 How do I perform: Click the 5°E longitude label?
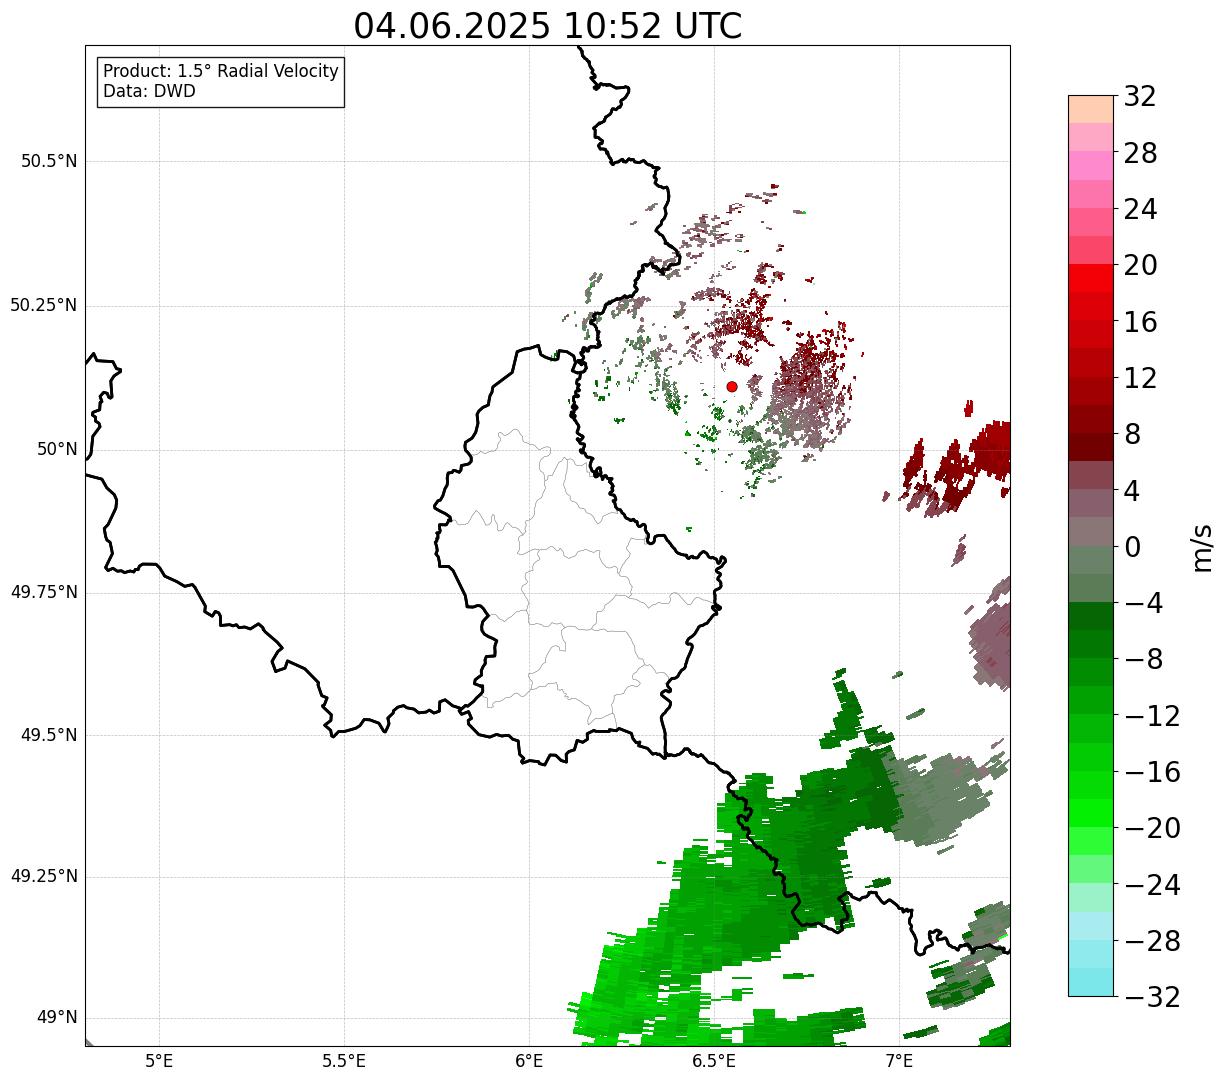159,1061
